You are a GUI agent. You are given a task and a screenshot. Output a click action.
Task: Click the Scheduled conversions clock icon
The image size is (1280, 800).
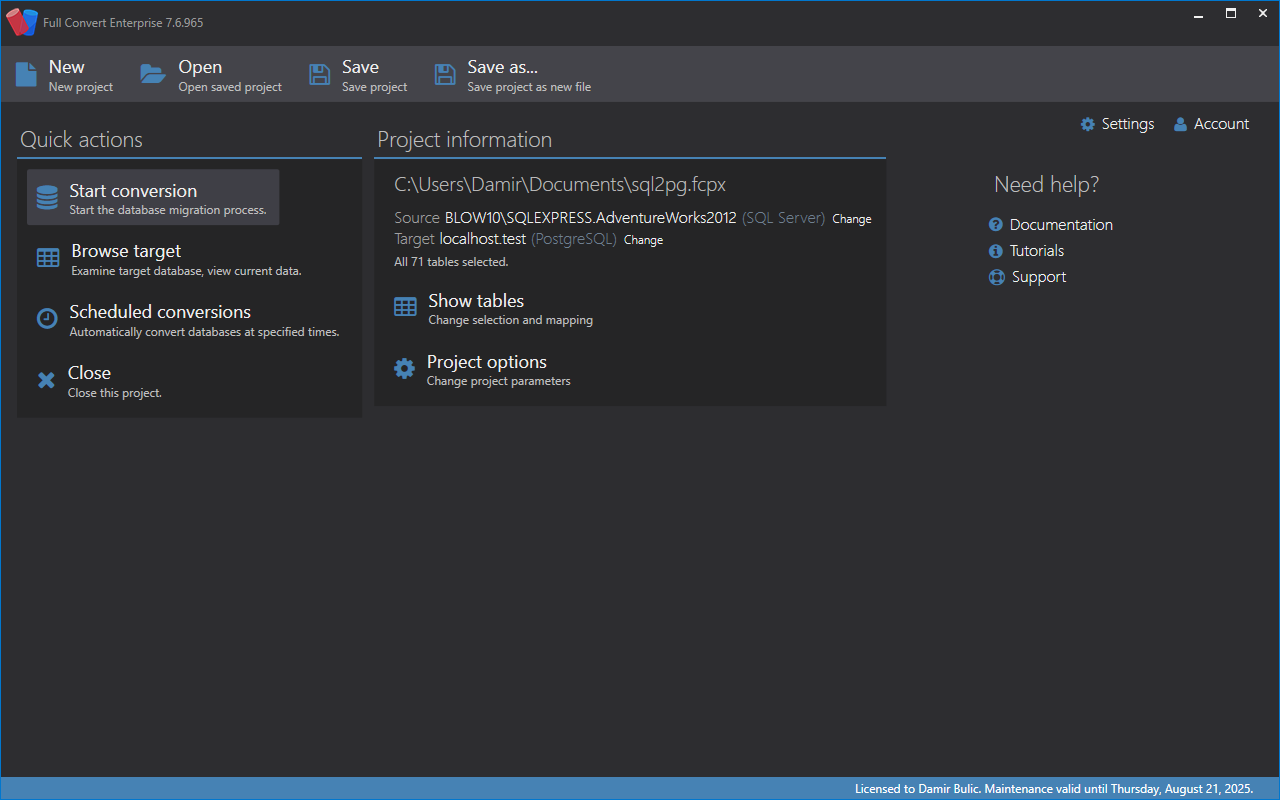pyautogui.click(x=47, y=319)
